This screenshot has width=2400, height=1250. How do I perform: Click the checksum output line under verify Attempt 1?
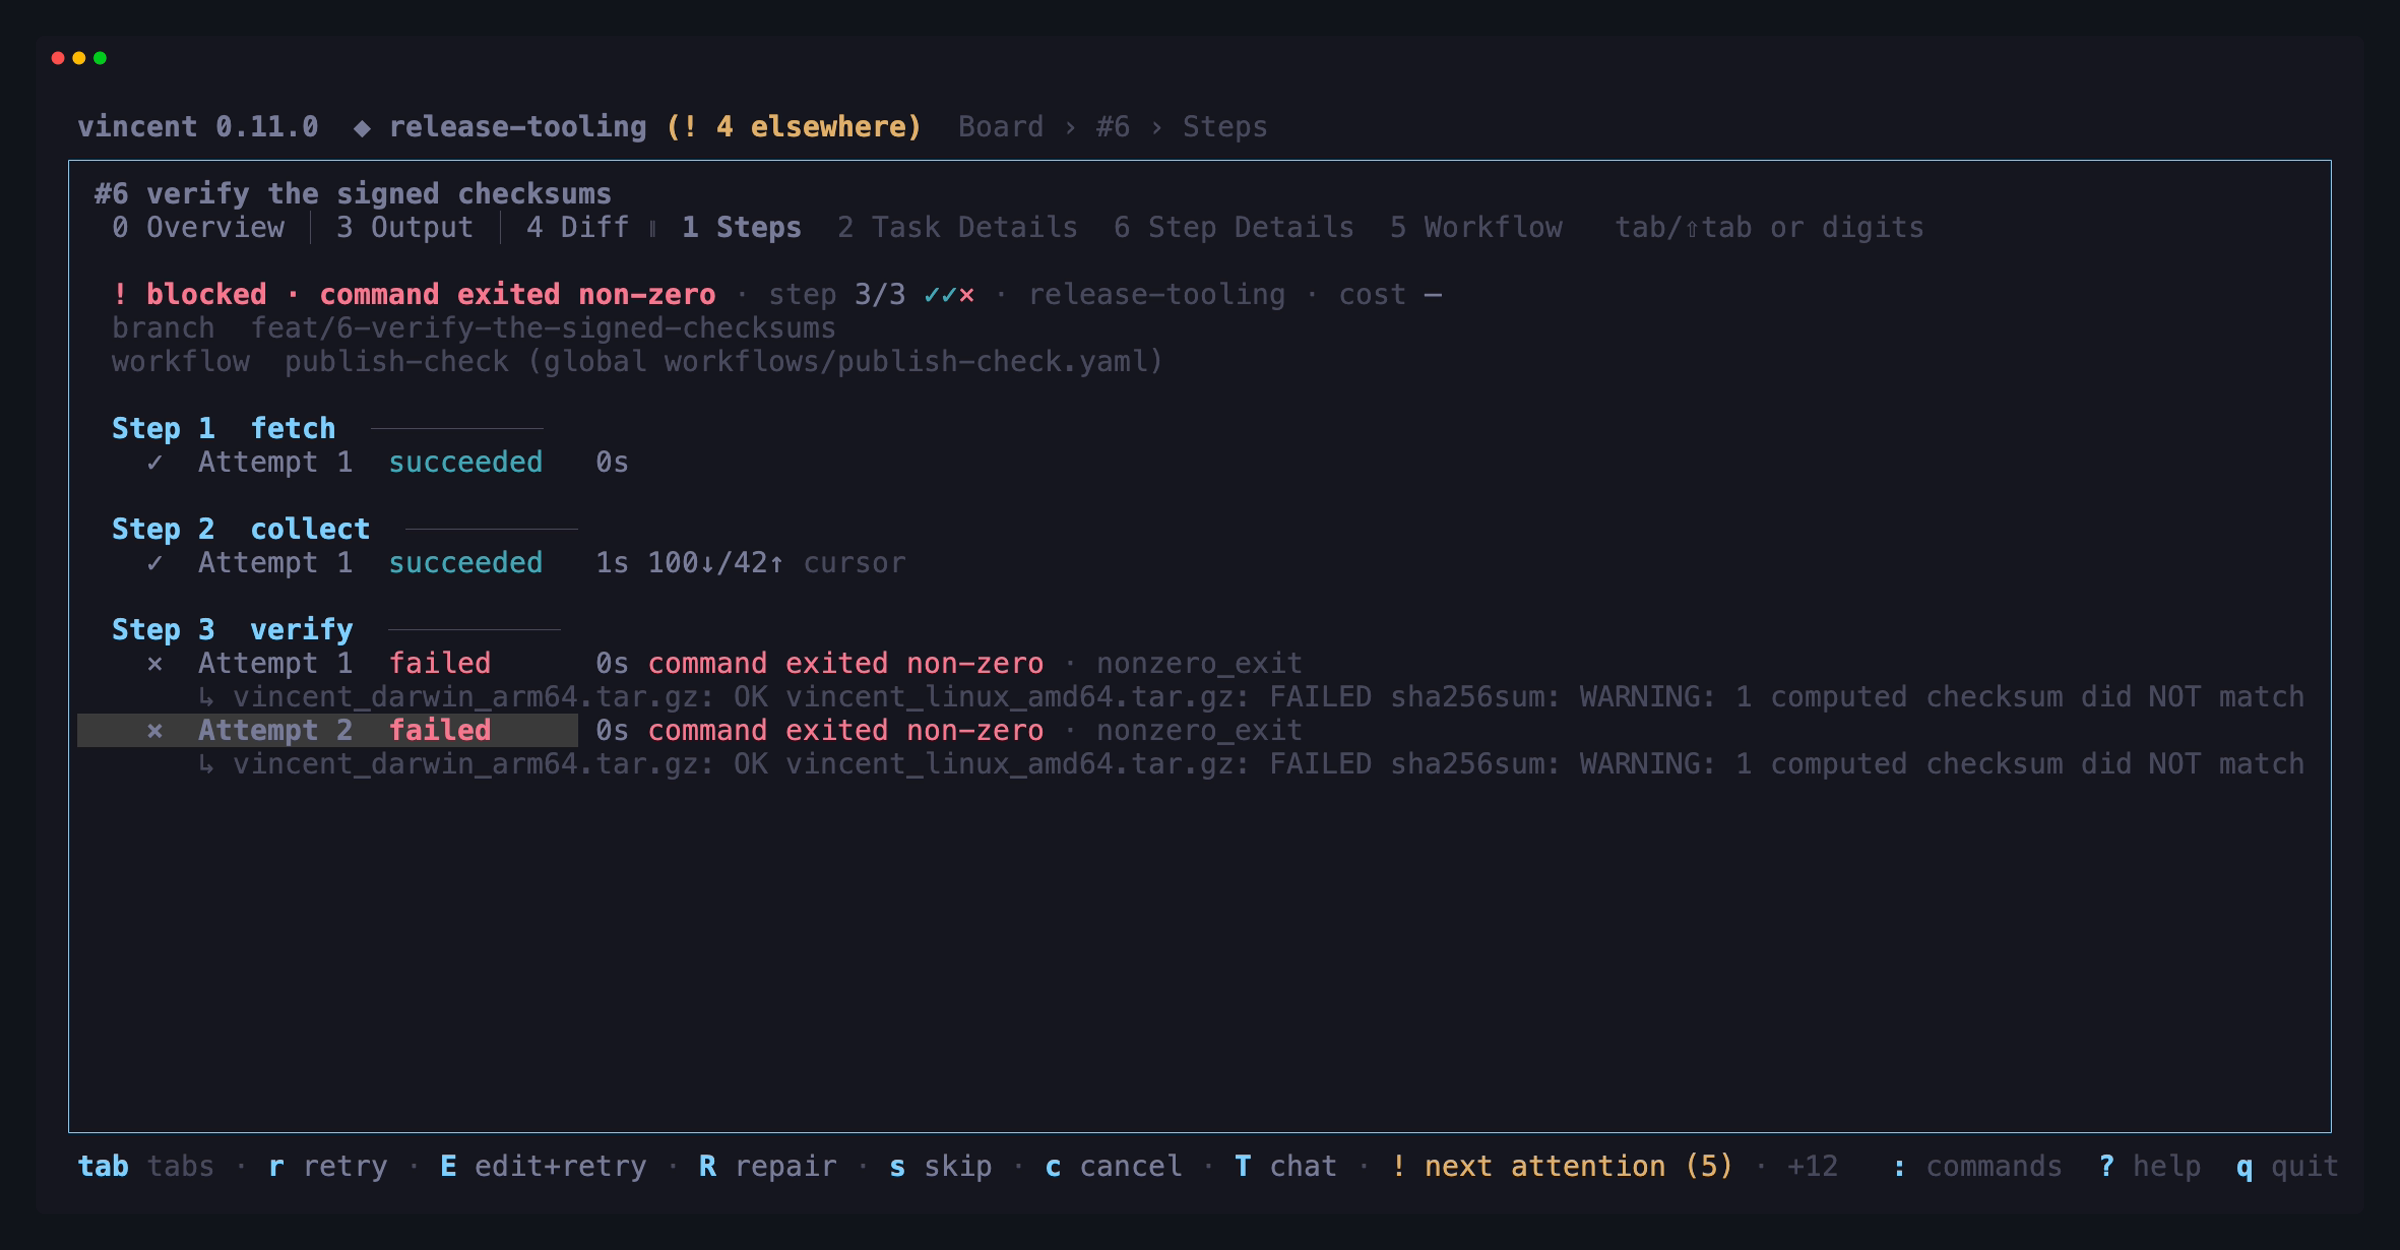click(1251, 697)
